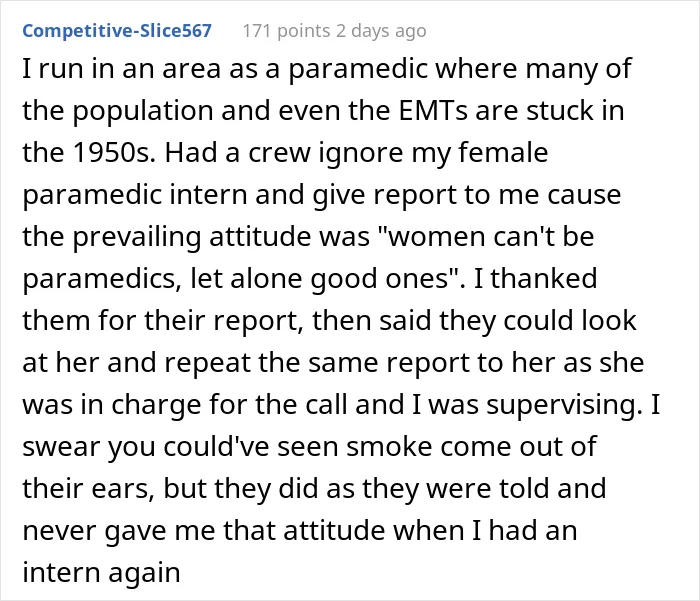Click the word "population" in second line
Viewport: 700px width, 601px height.
click(143, 111)
